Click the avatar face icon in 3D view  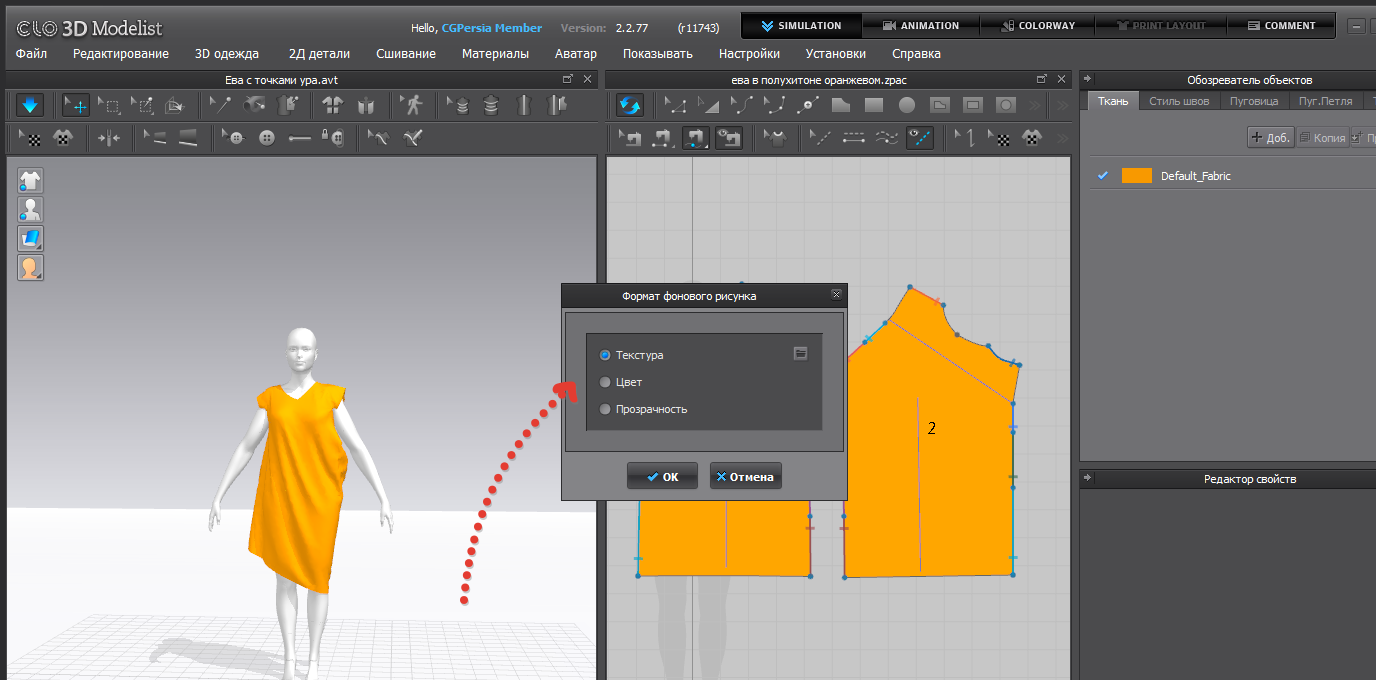(30, 267)
